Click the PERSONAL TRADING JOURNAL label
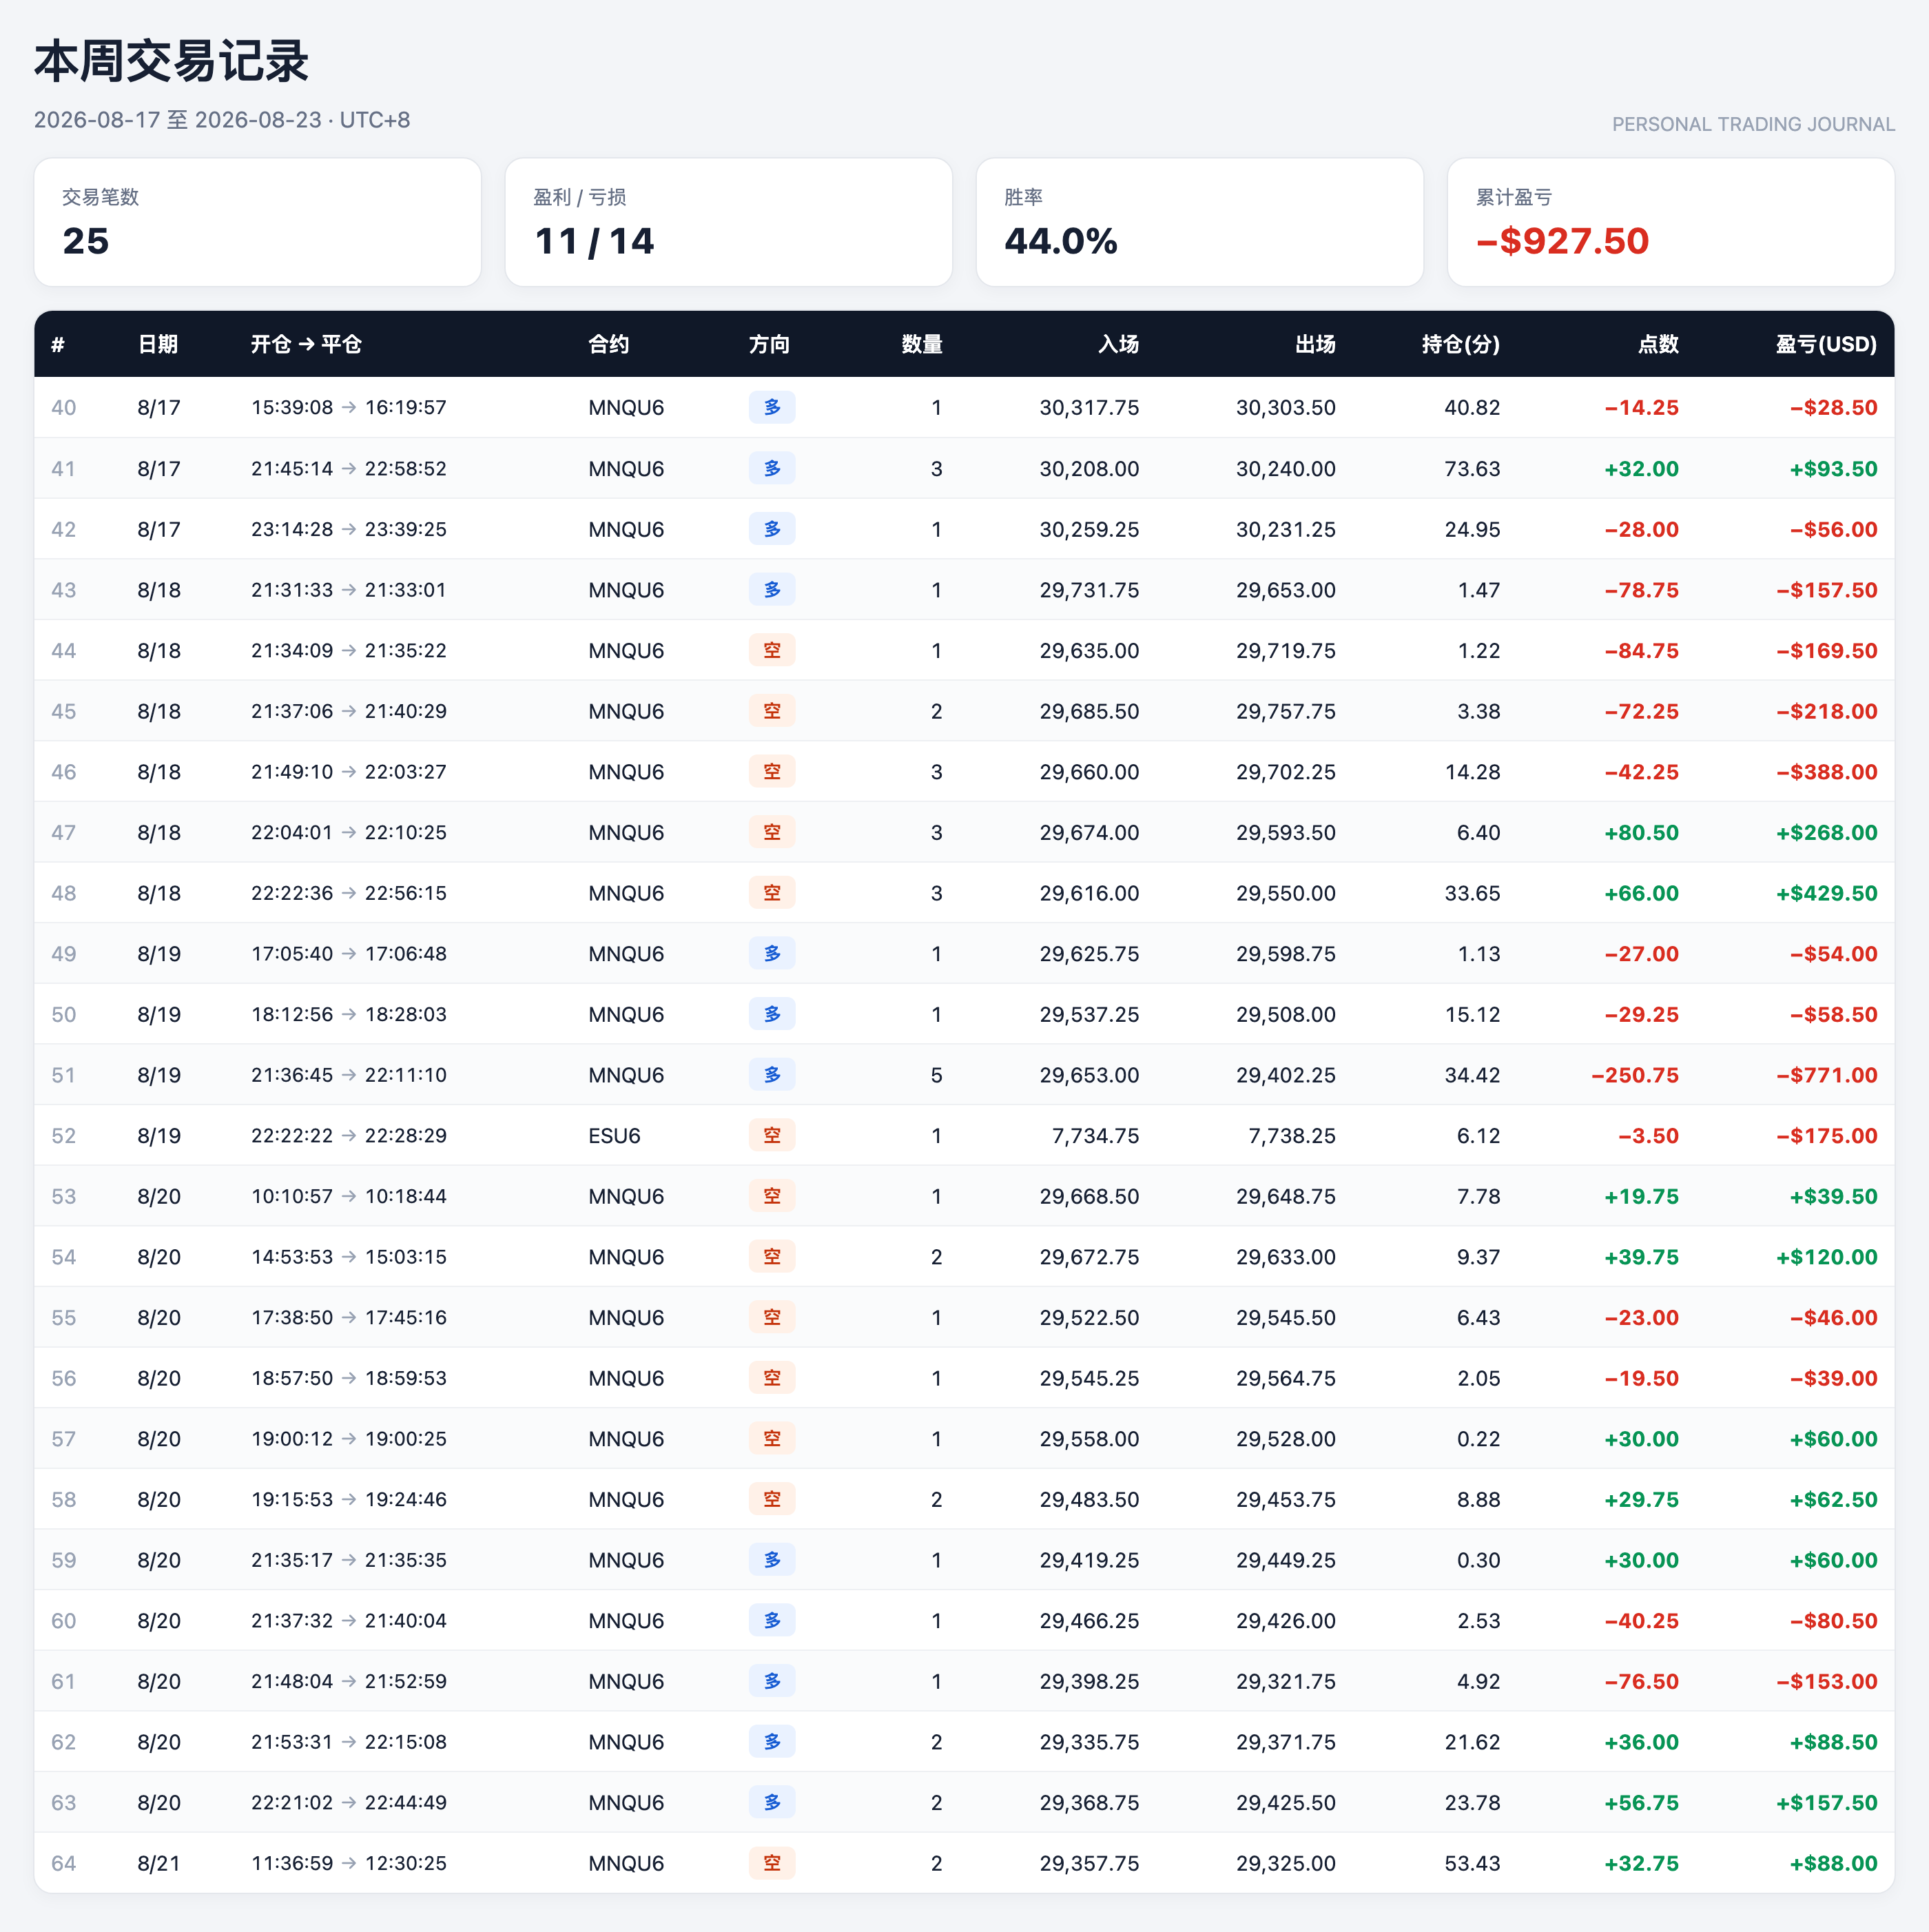Viewport: 1929px width, 1932px height. point(1753,124)
